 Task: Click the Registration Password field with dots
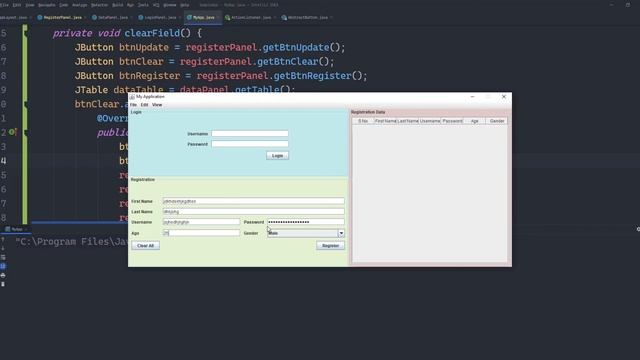(306, 222)
